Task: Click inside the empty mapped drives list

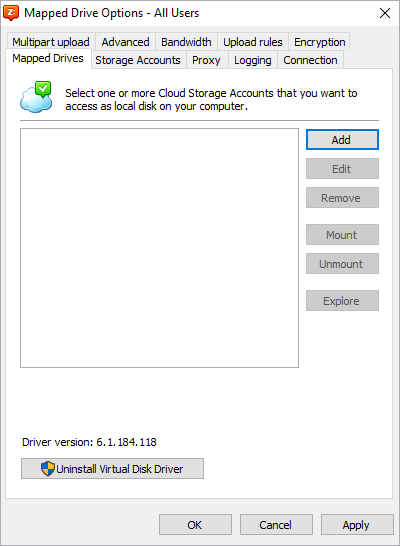Action: (x=159, y=248)
